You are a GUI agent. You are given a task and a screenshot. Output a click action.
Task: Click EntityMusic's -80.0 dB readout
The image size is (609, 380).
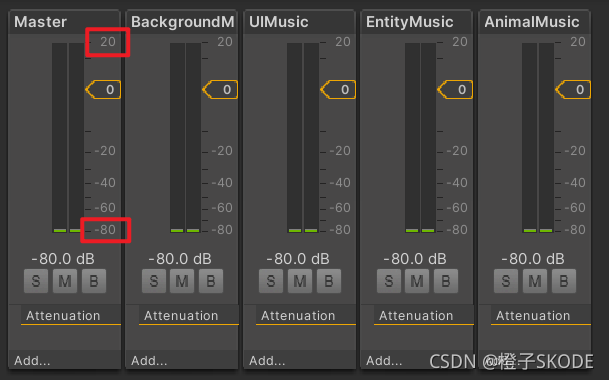point(415,259)
